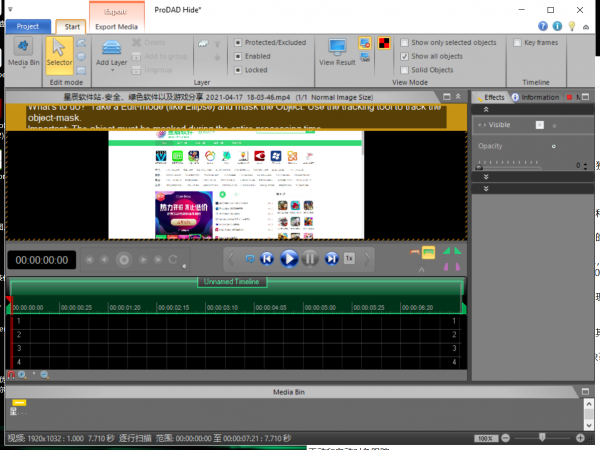Click the pink right range marker
Viewport: 600px width, 450px height.
click(x=458, y=267)
